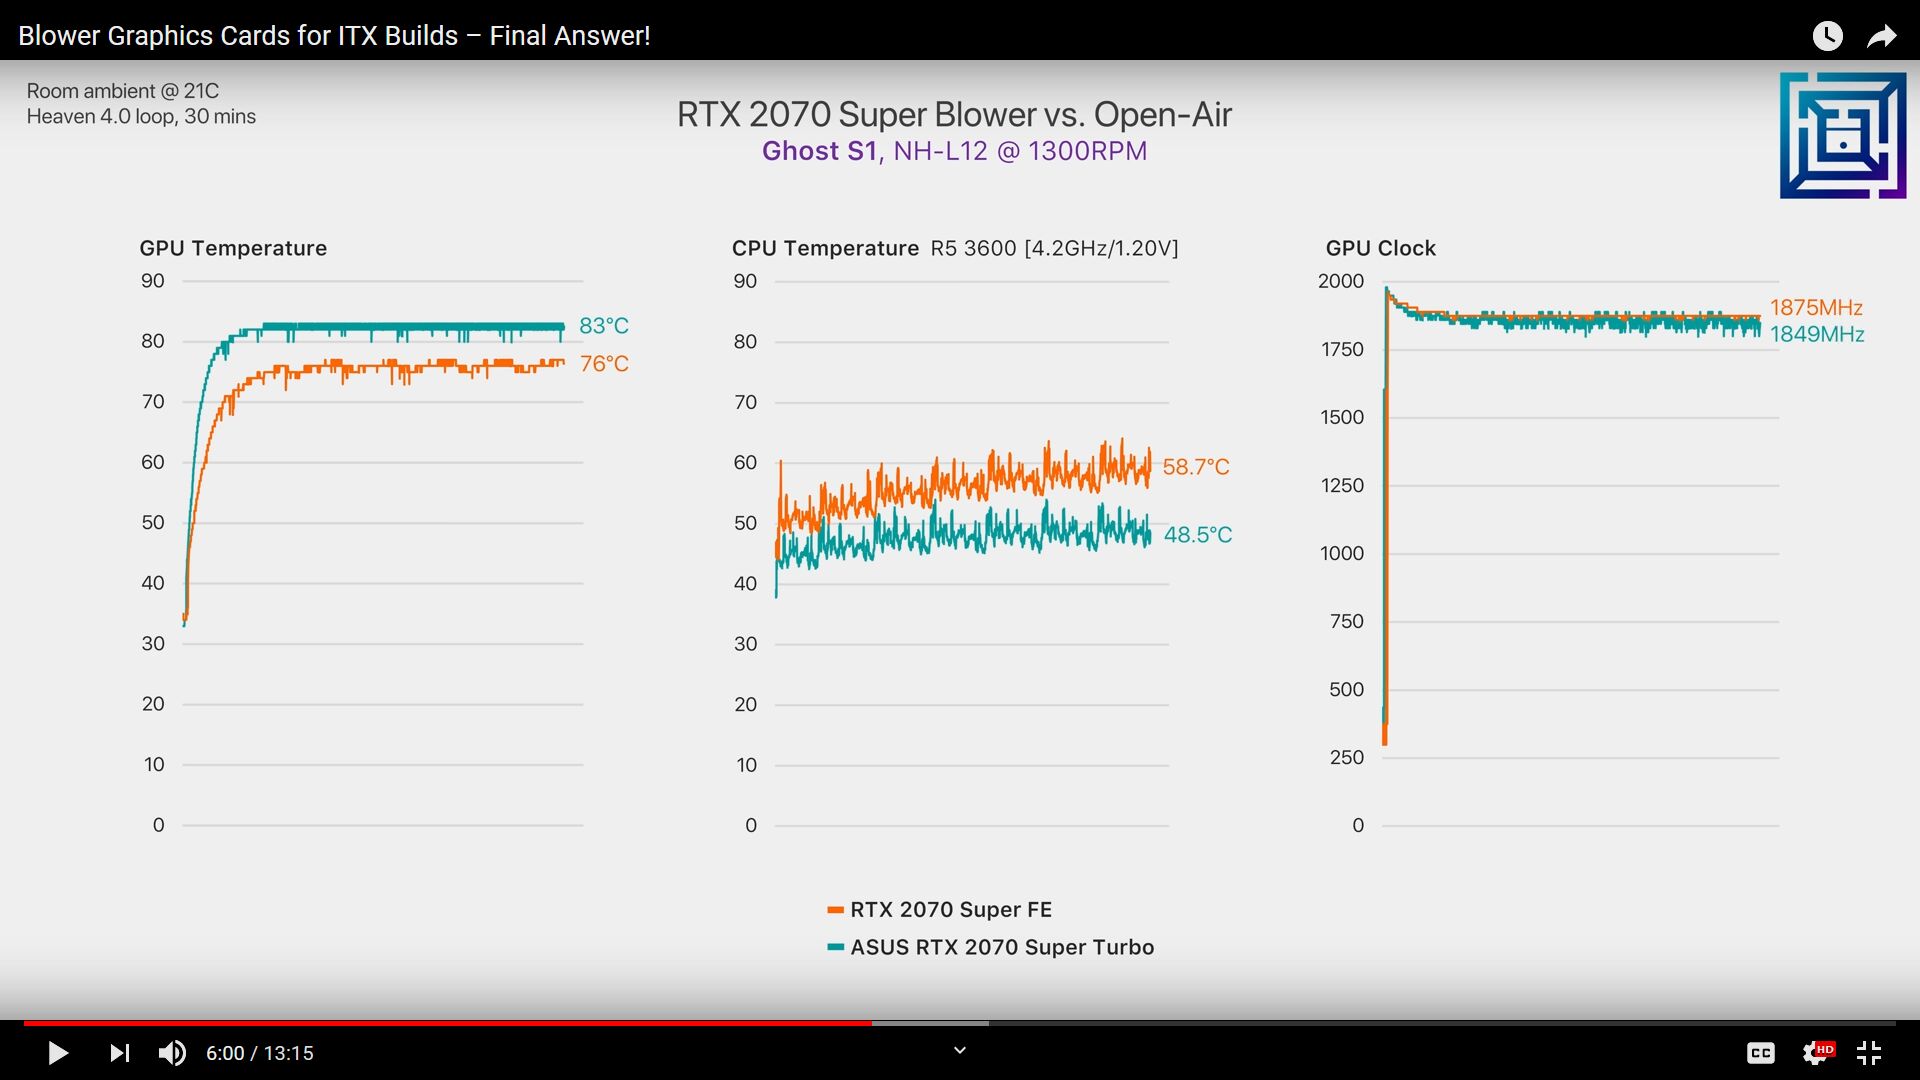The width and height of the screenshot is (1920, 1080).
Task: Toggle closed captions
Action: pos(1760,1053)
